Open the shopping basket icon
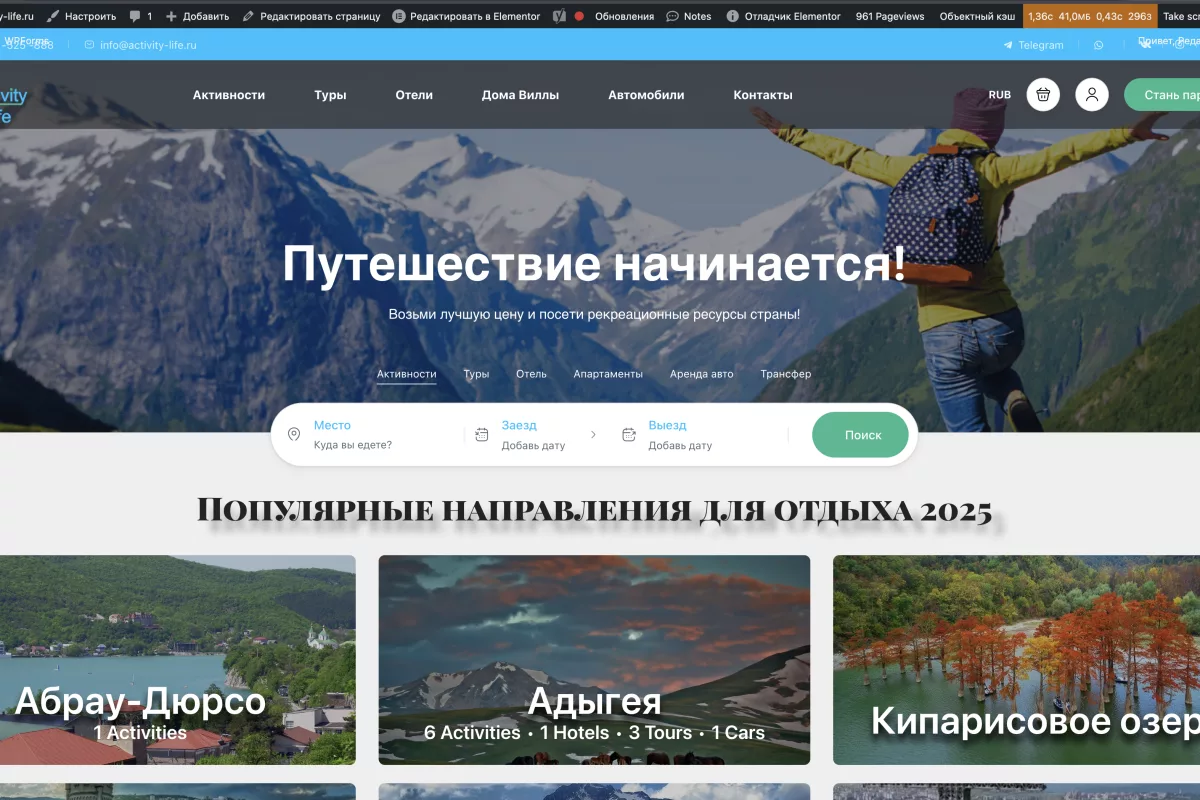 (1043, 95)
